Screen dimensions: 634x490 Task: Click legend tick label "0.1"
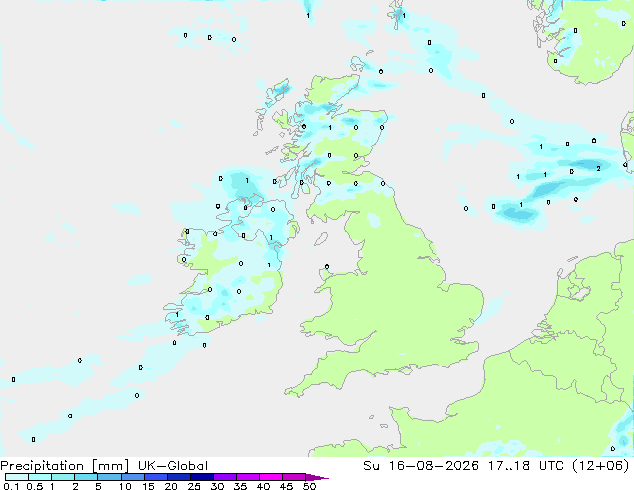coord(11,486)
